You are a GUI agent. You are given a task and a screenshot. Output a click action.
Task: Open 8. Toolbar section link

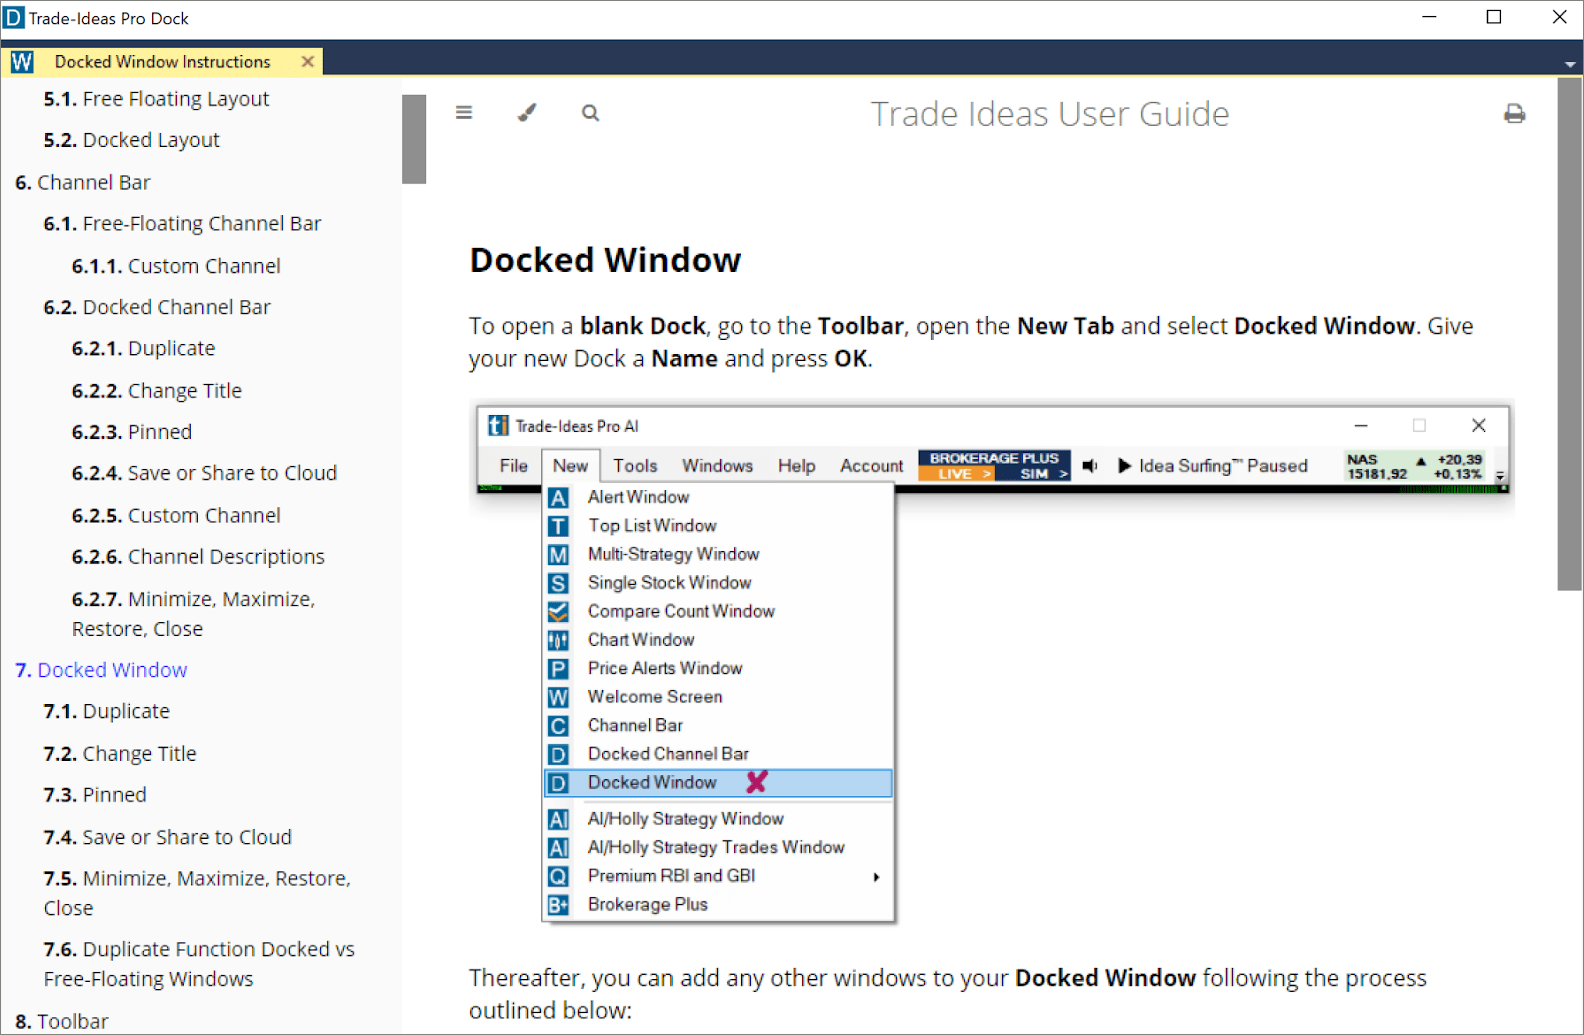click(61, 1021)
